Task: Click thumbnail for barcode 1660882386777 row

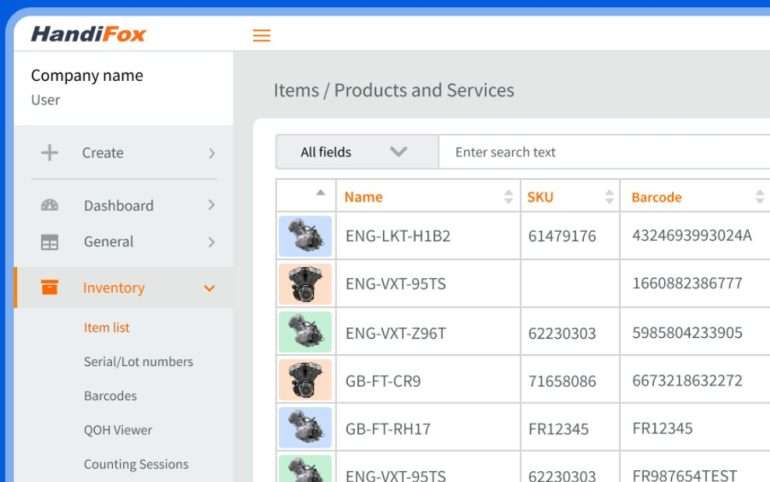Action: coord(305,284)
